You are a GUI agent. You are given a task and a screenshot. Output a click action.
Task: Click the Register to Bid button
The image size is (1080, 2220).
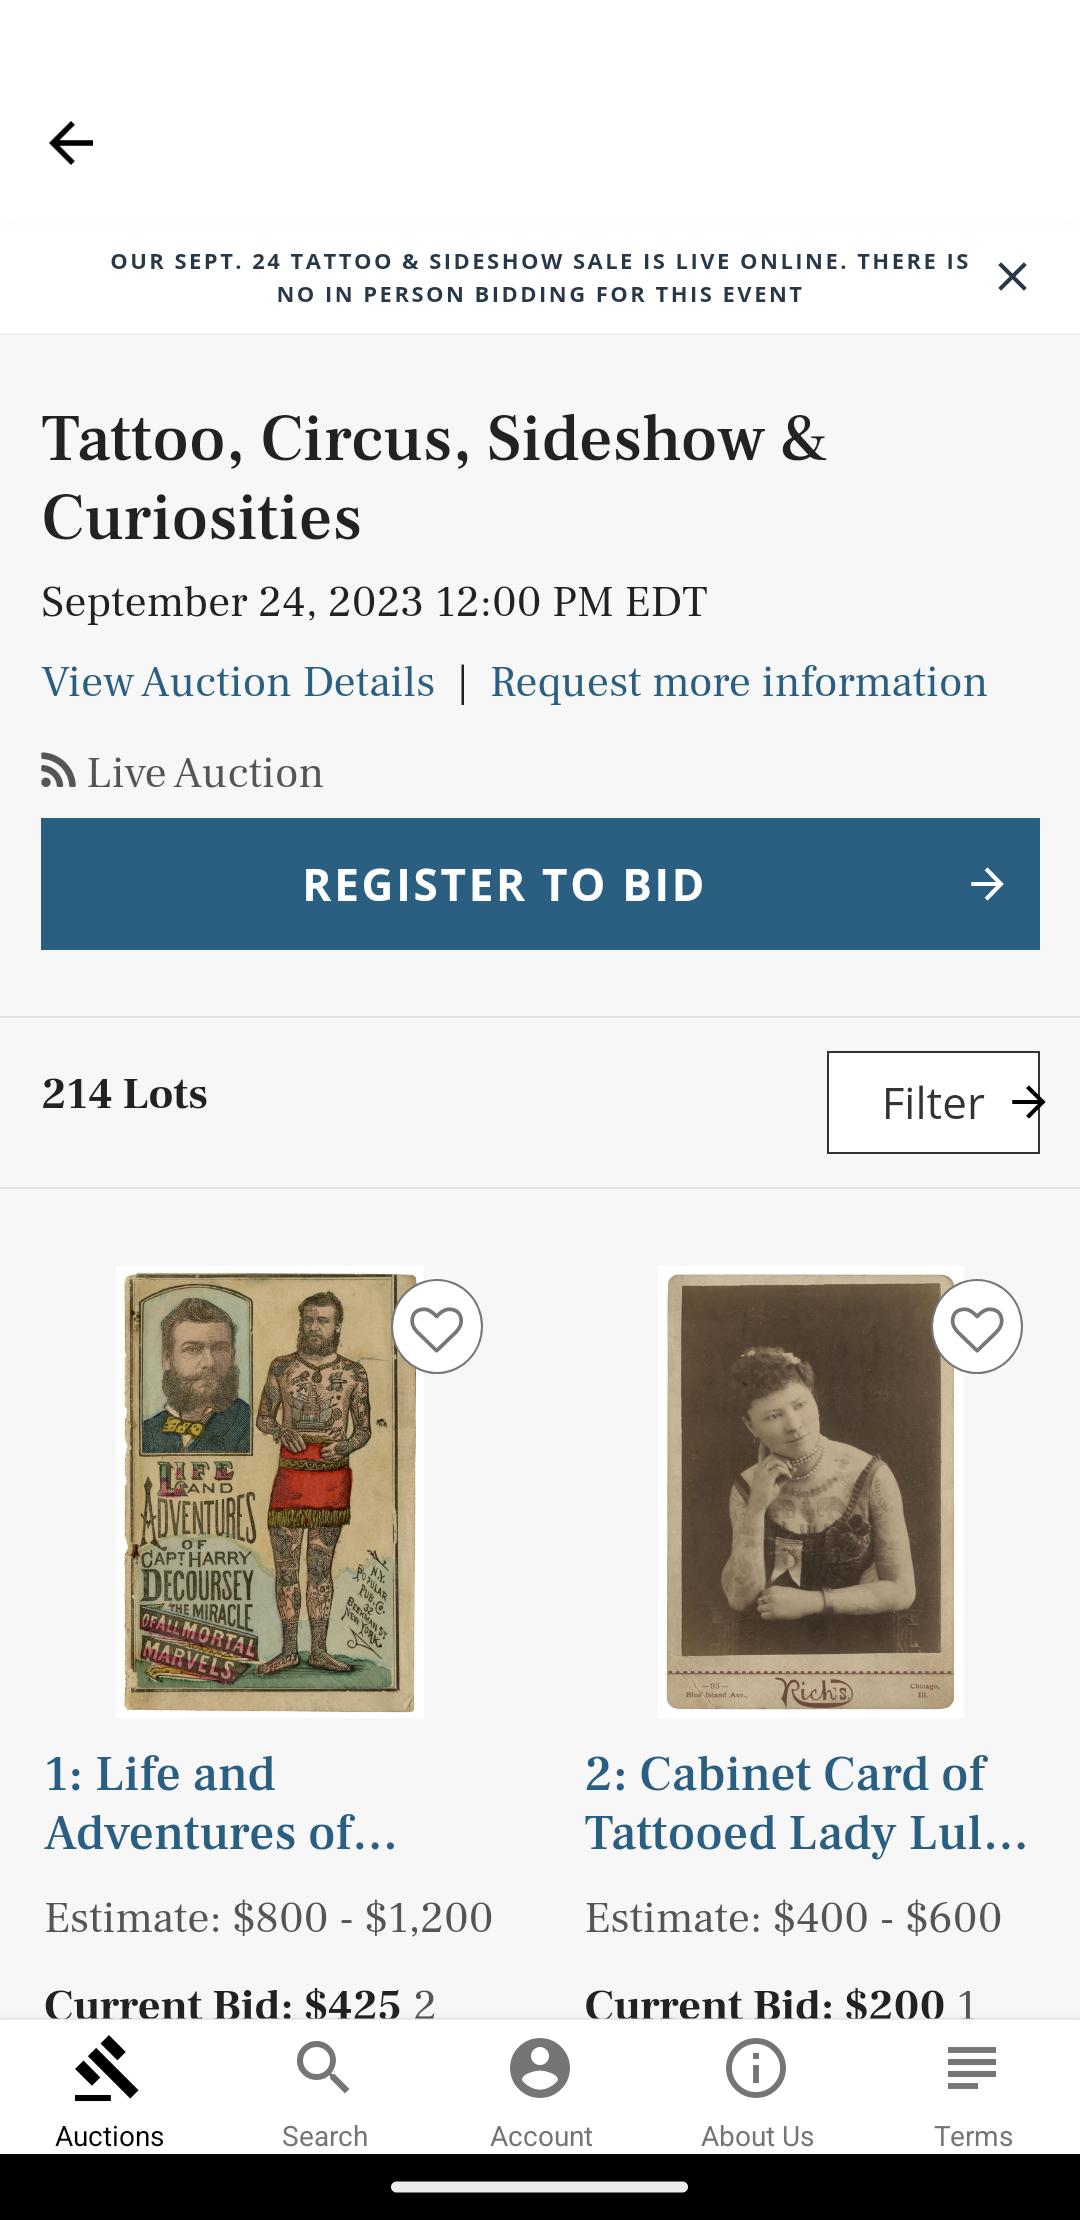click(x=540, y=884)
